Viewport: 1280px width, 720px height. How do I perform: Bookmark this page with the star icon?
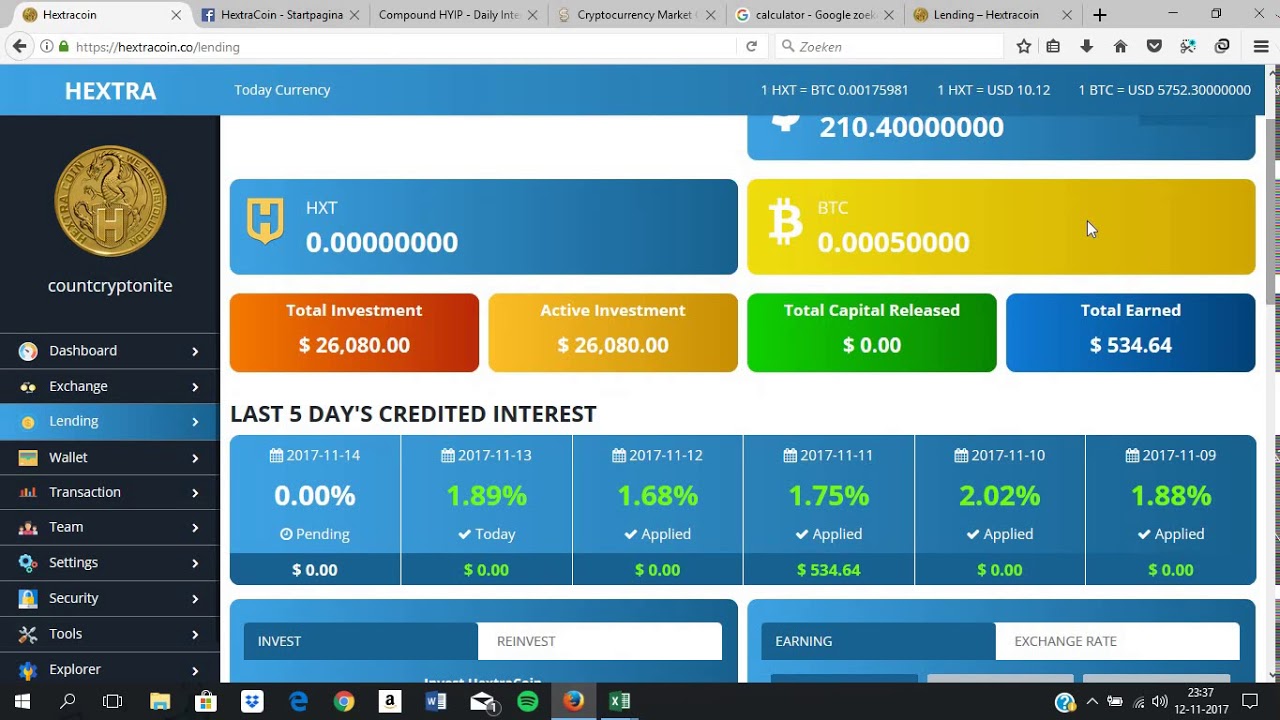(x=1024, y=46)
